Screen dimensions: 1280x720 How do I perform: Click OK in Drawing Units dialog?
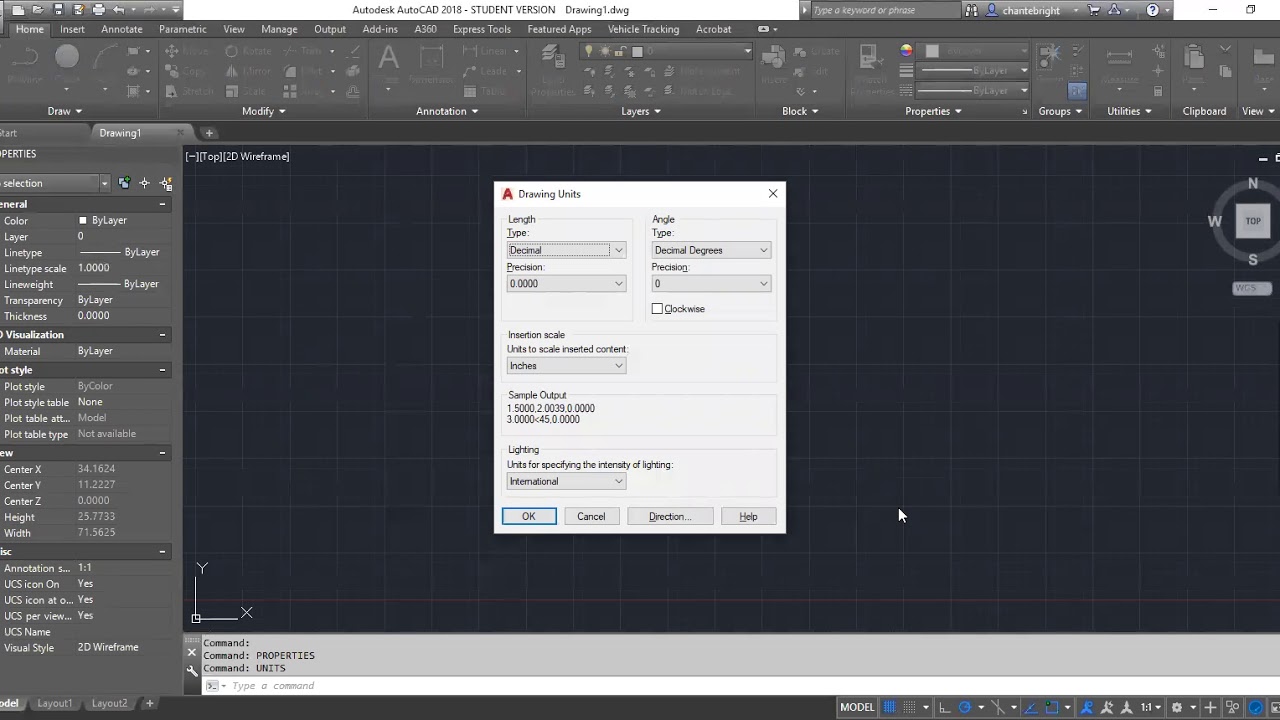[529, 517]
